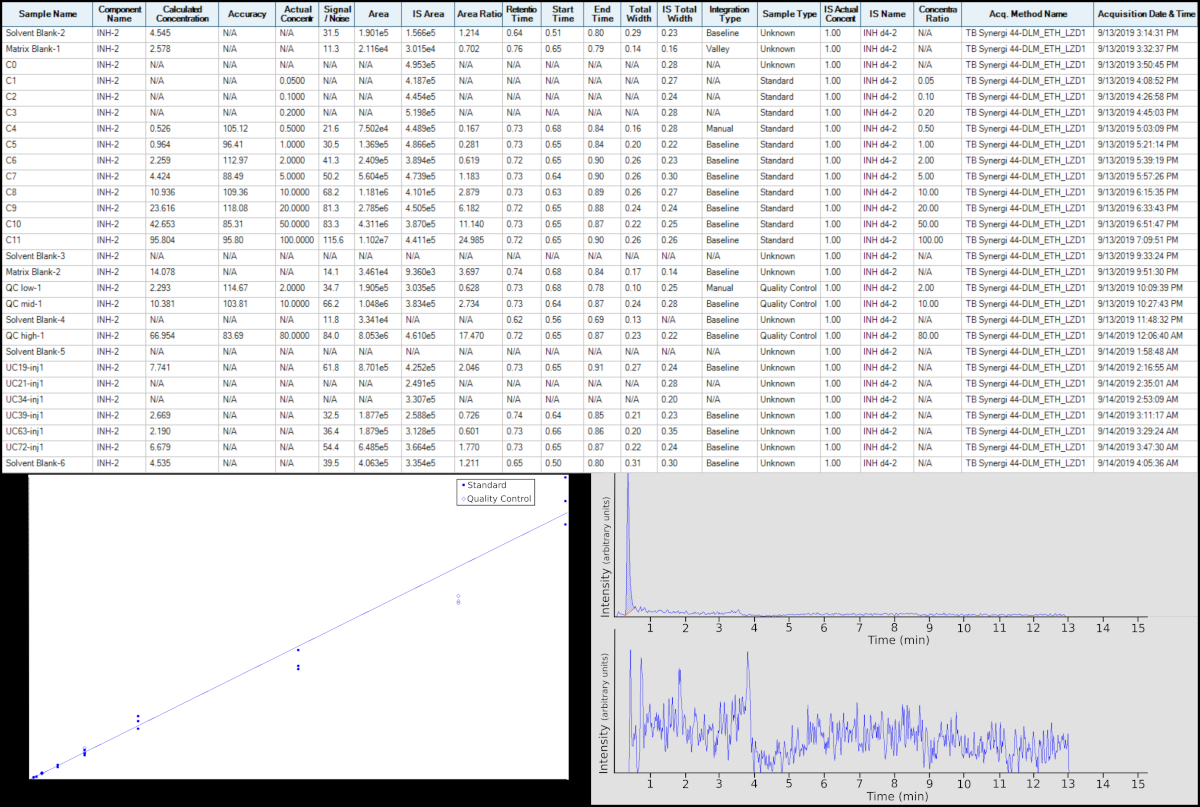Click the Acquisition Date & Time header
This screenshot has height=807, width=1200.
click(x=1146, y=14)
